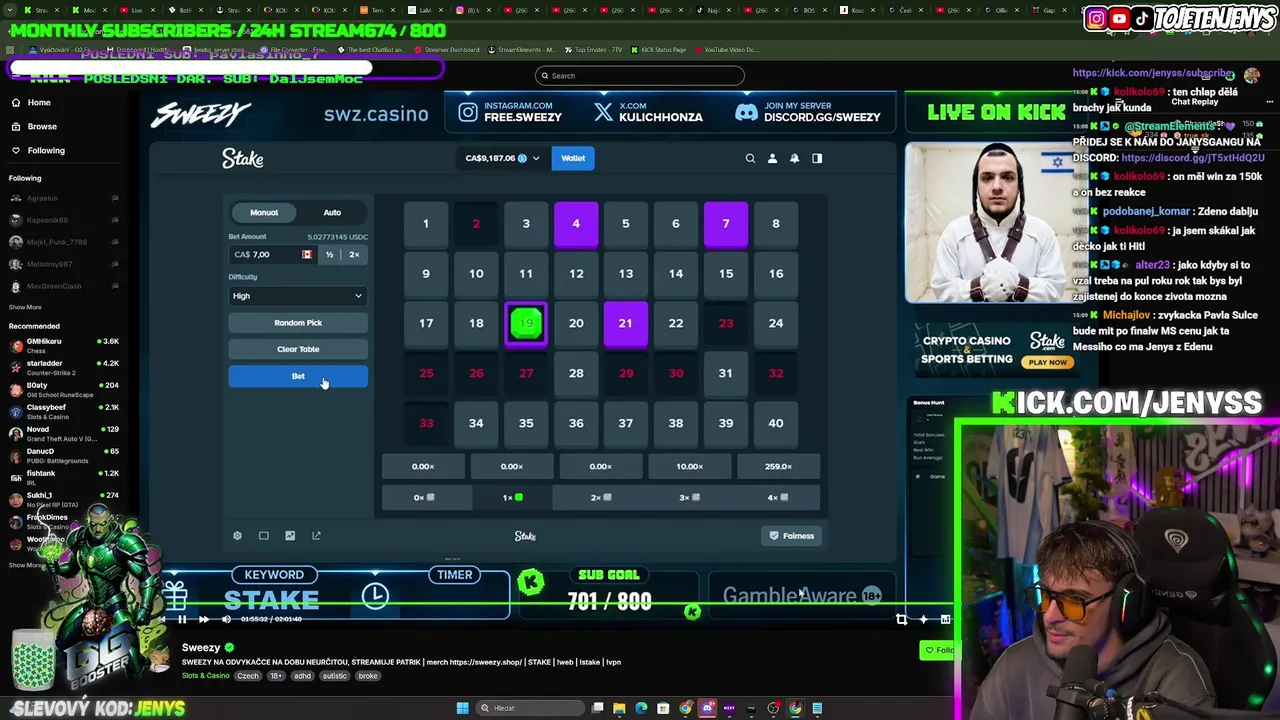This screenshot has width=1280, height=720.
Task: Expand Show More under Recommended list
Action: pyautogui.click(x=25, y=565)
